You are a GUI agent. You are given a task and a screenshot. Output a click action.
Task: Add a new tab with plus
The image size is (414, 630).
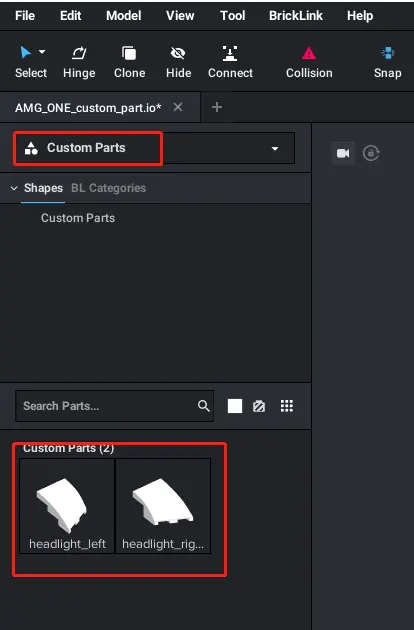(217, 107)
